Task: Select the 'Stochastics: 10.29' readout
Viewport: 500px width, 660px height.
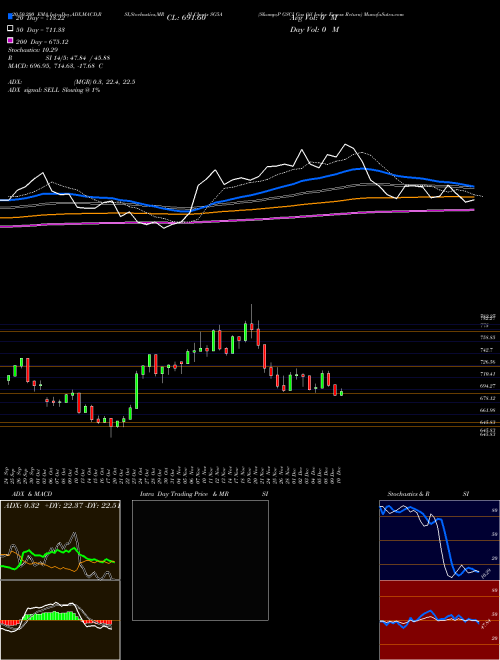Action: point(33,50)
